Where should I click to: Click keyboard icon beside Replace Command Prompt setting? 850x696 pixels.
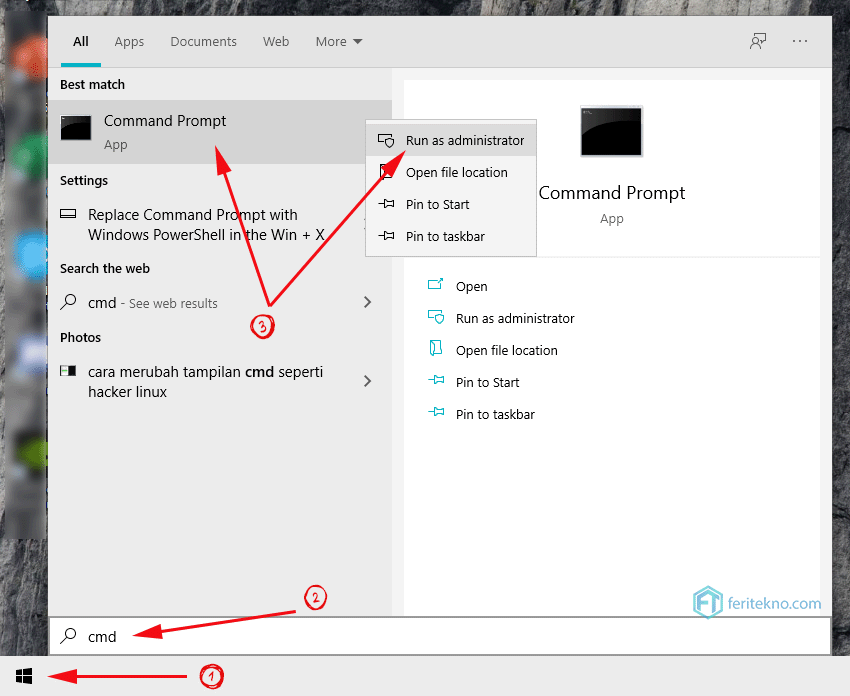pyautogui.click(x=68, y=214)
